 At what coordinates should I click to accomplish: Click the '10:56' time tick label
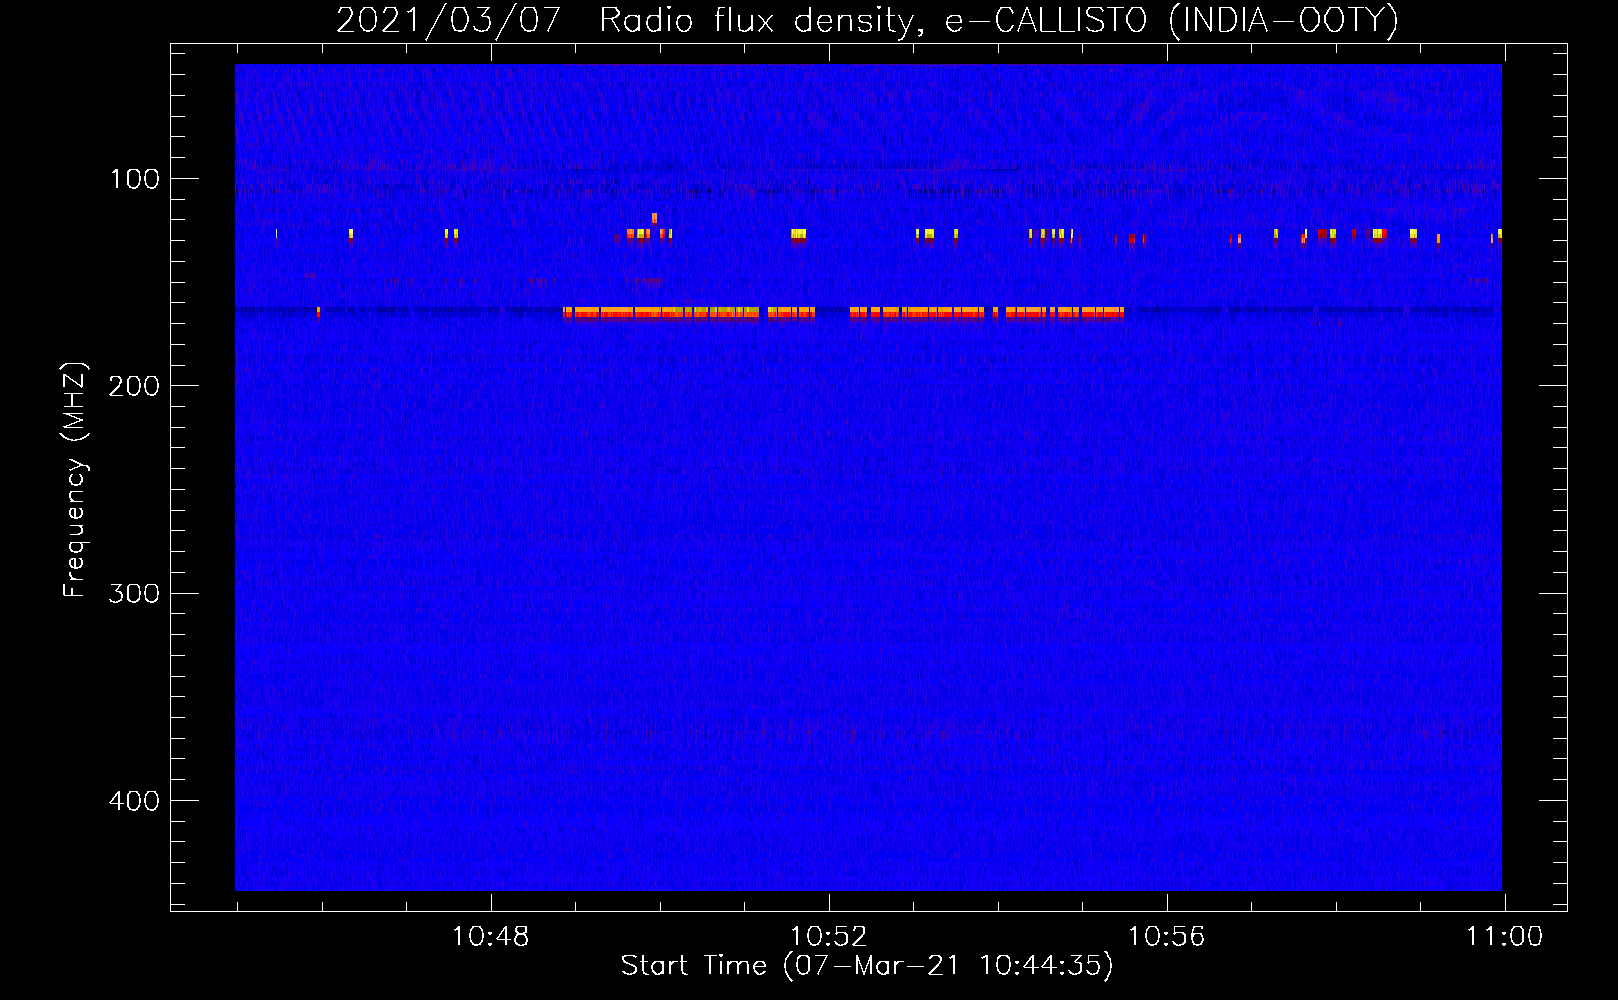[x=1166, y=937]
